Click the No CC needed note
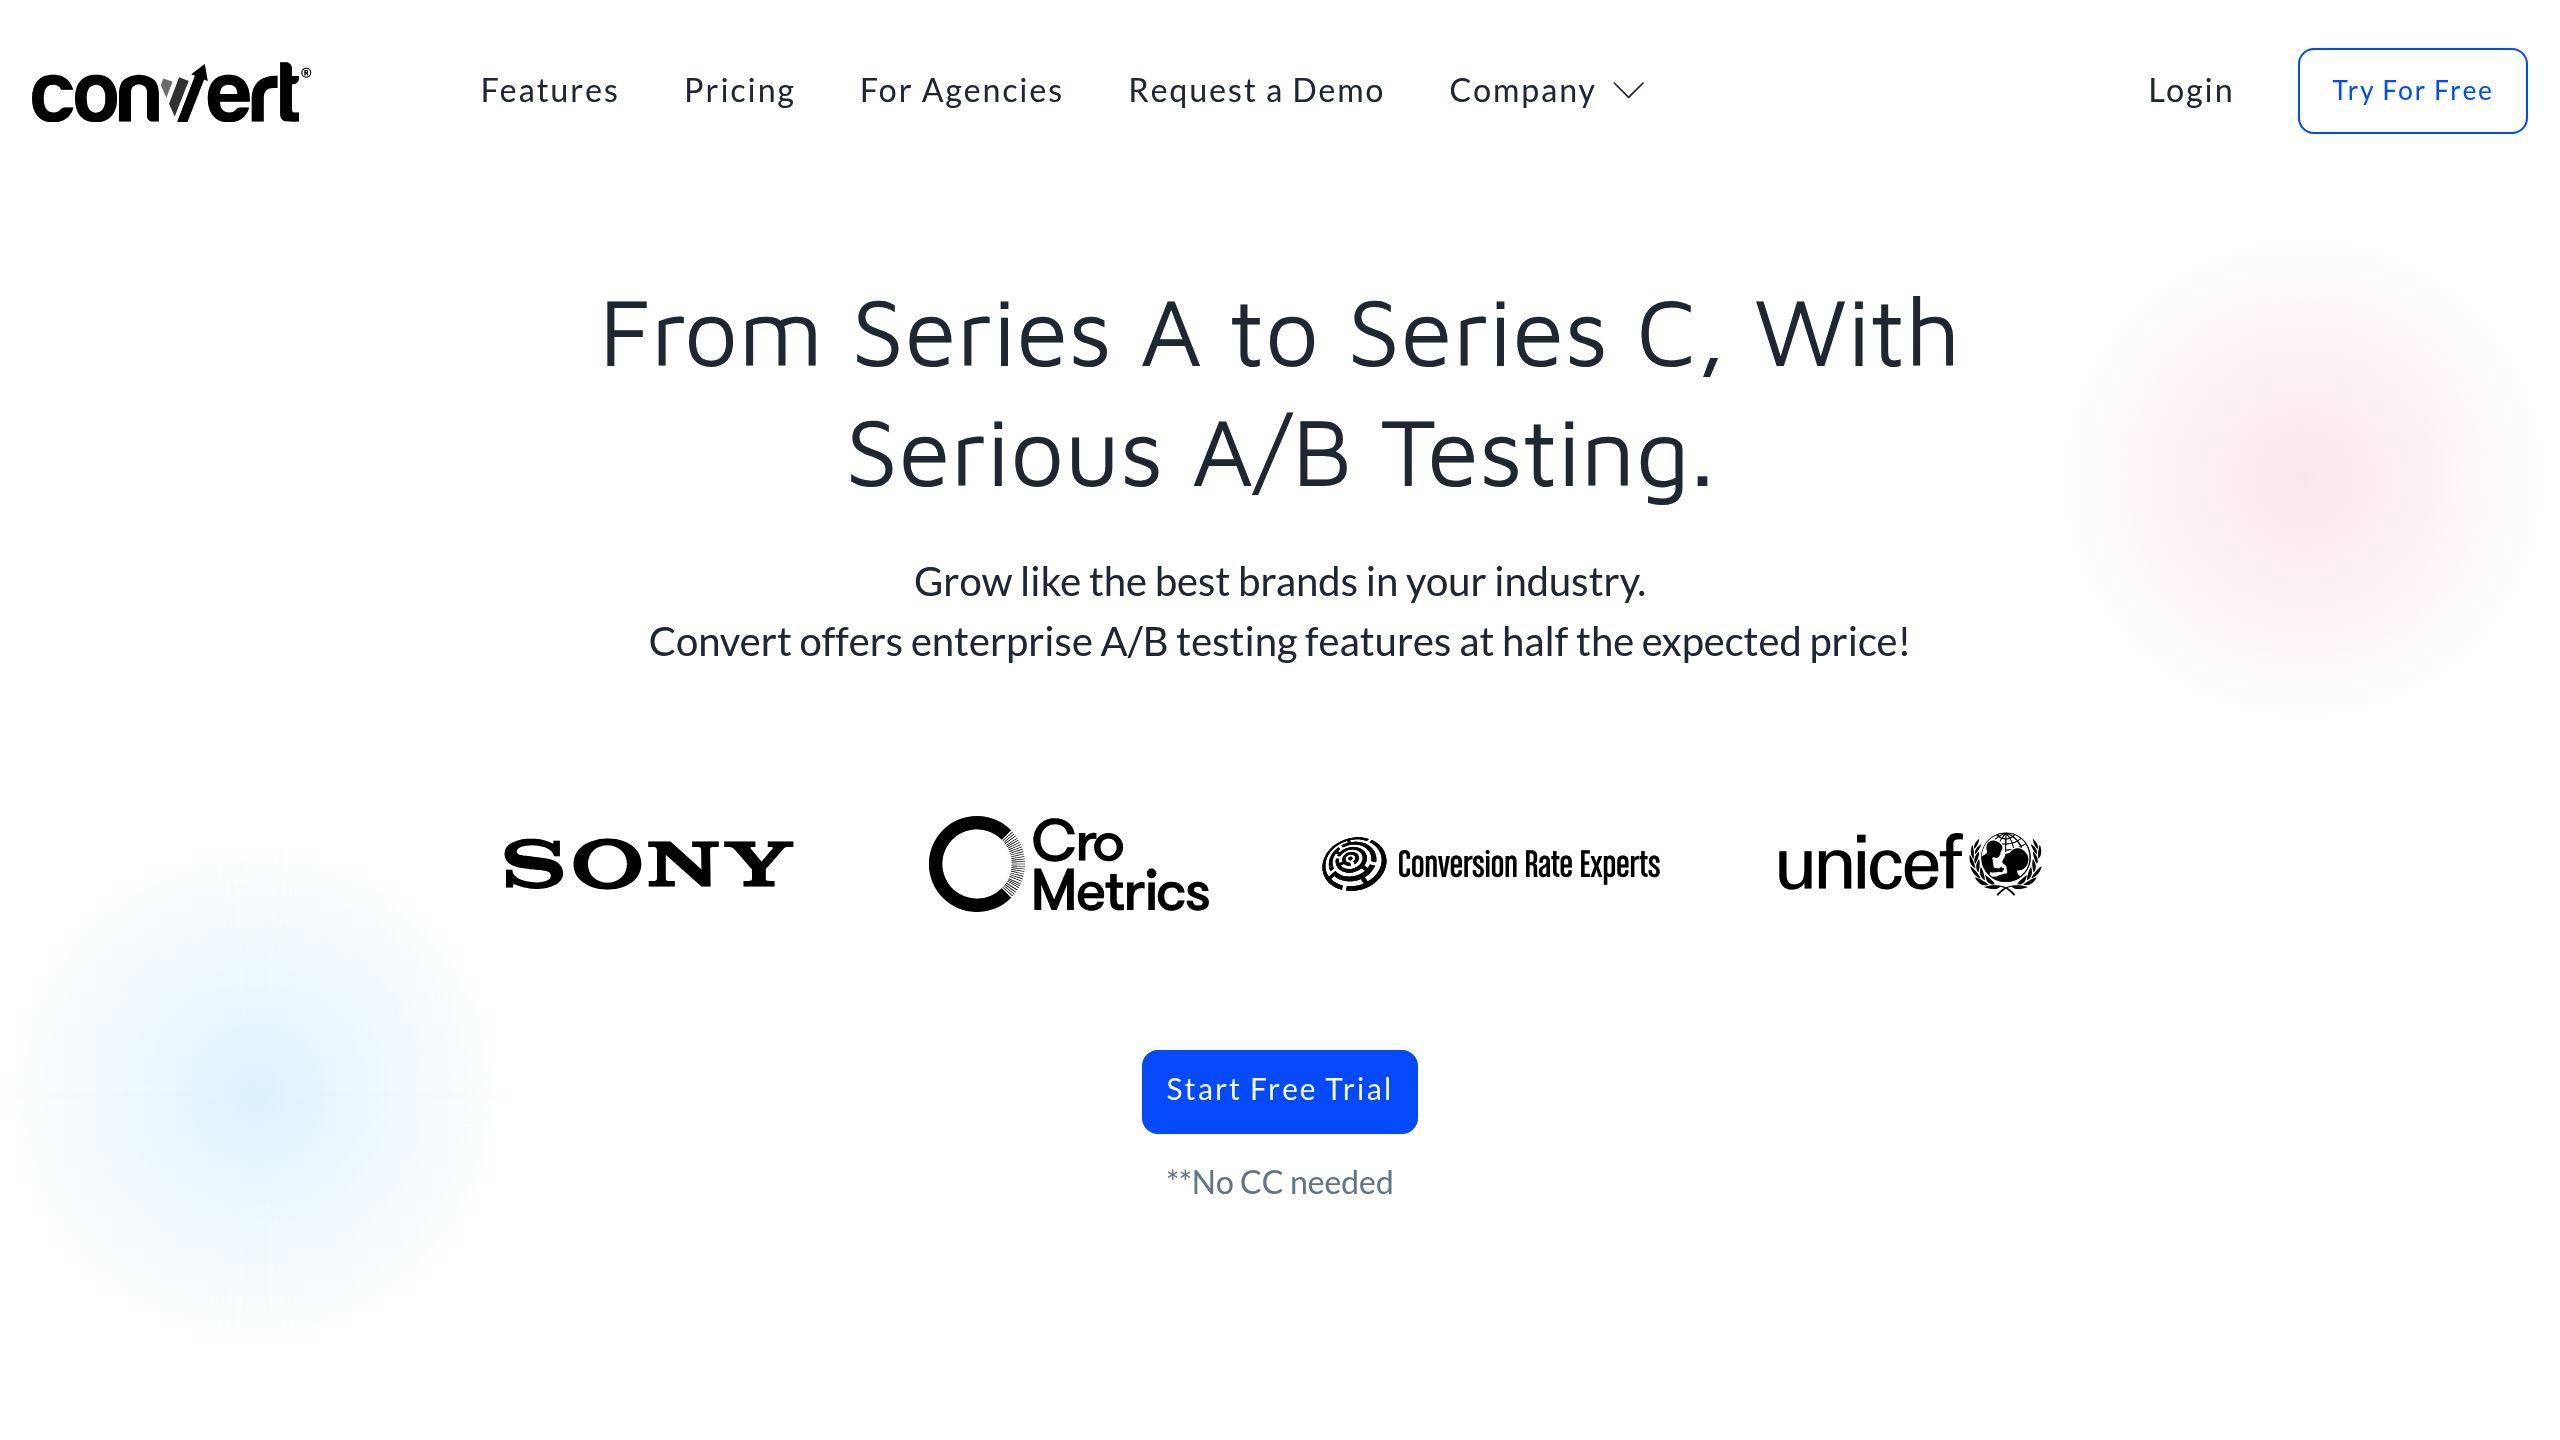 click(1279, 1183)
